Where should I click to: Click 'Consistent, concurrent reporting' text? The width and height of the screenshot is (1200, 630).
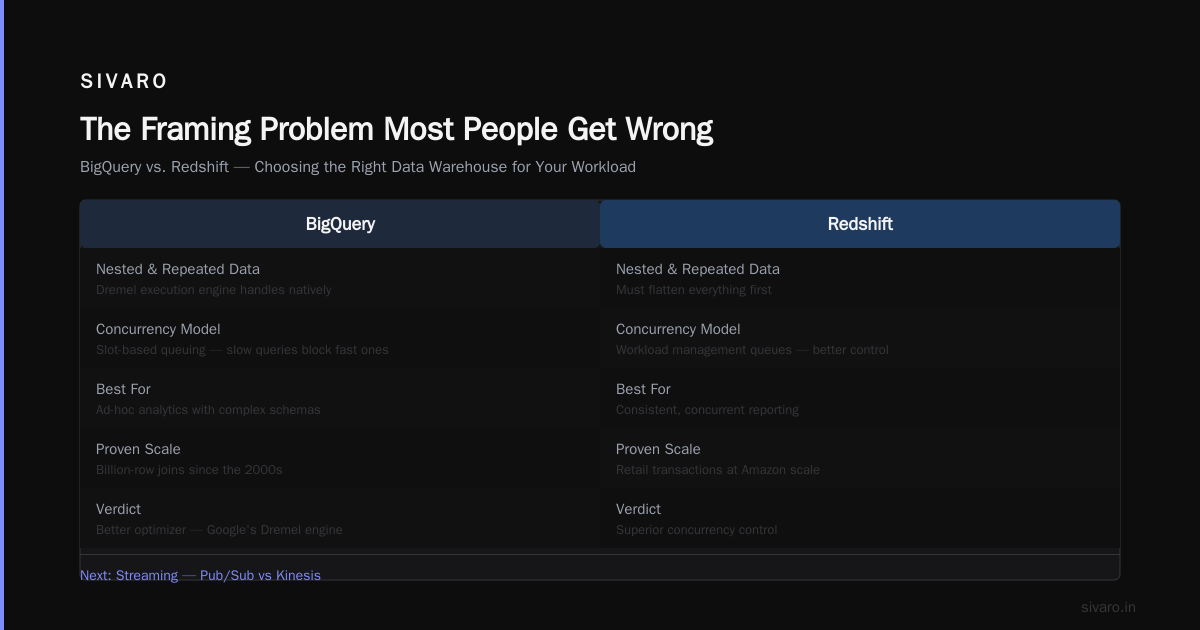coord(707,410)
